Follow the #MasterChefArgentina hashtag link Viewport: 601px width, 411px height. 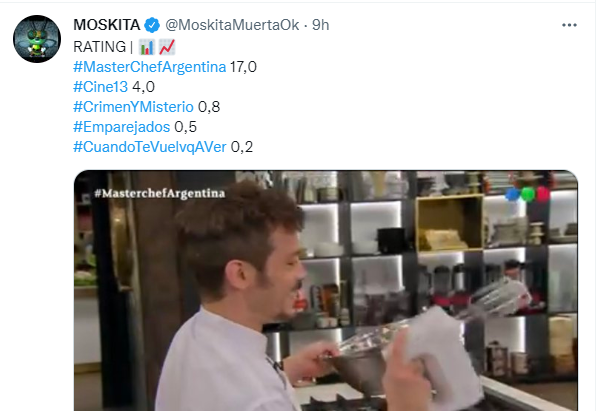click(149, 67)
